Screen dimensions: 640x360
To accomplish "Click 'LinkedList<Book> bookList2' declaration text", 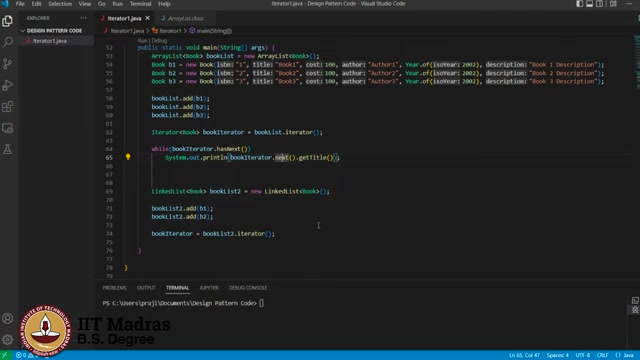I will click(196, 191).
